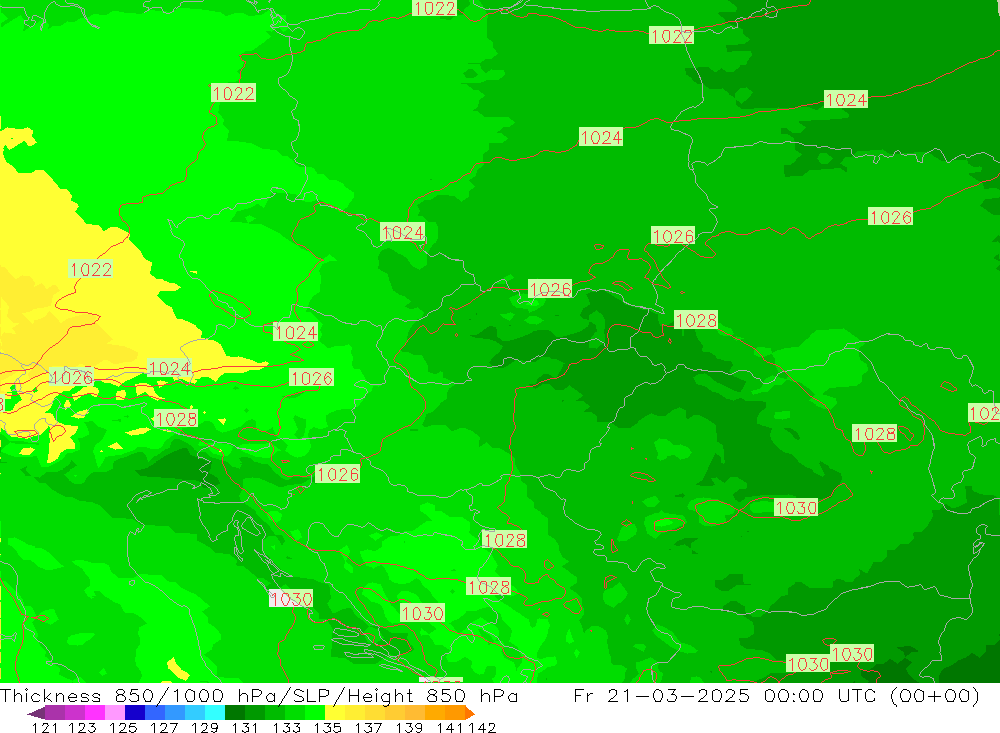Click the brightest green swatch before 135

pyautogui.click(x=315, y=712)
